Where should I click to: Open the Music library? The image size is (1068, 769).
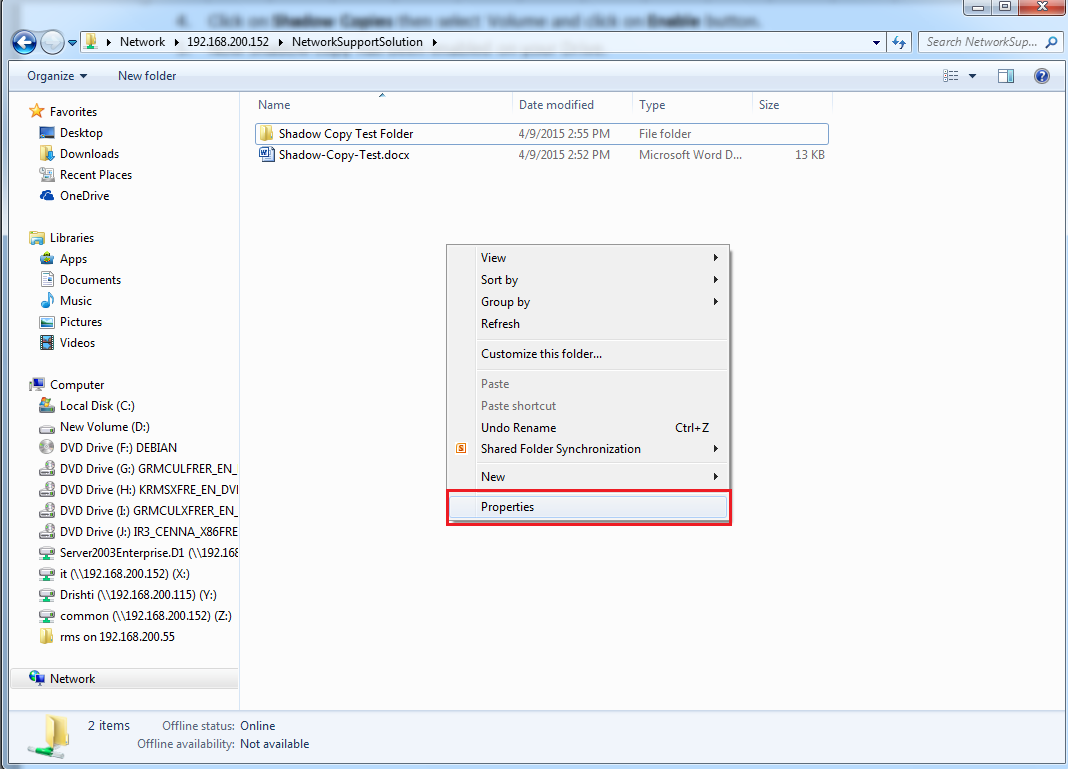[x=74, y=300]
